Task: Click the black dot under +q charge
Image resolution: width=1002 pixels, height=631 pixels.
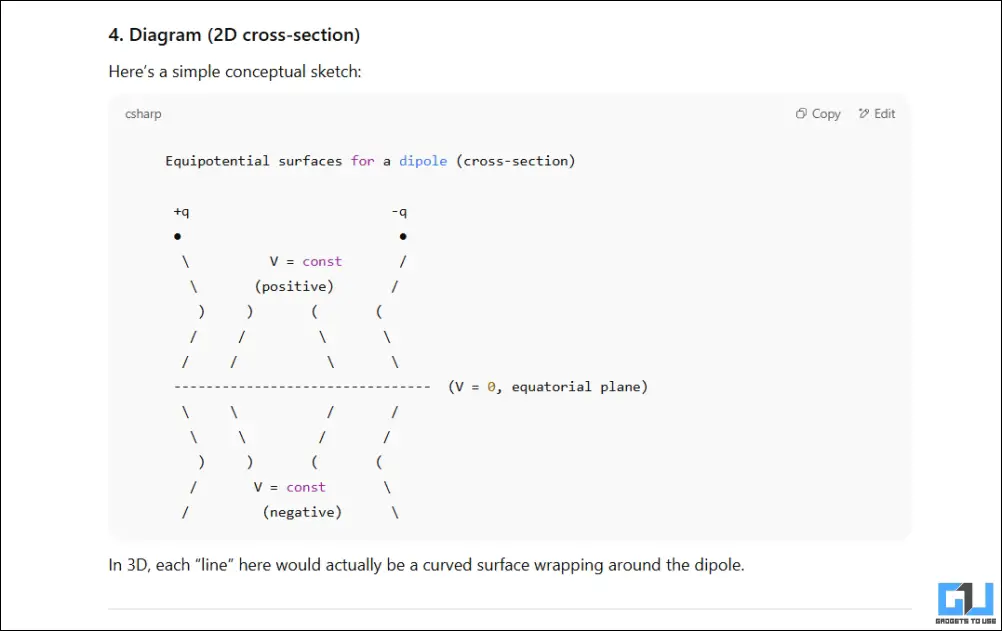Action: (177, 237)
